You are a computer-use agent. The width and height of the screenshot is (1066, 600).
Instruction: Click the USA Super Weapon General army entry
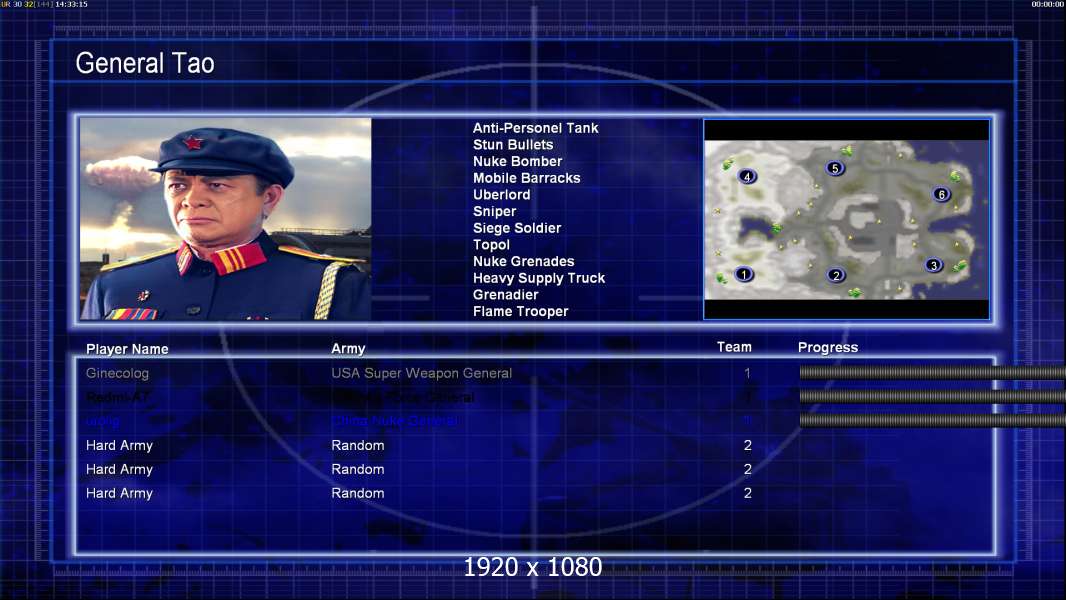tap(422, 373)
